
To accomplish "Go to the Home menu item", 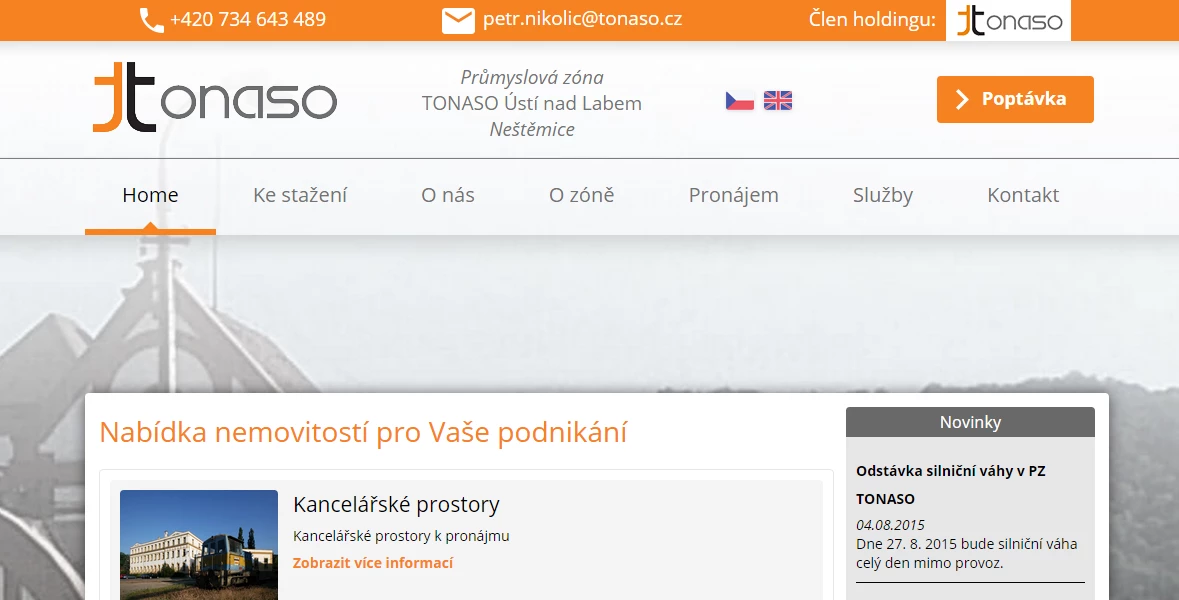I will click(x=150, y=195).
